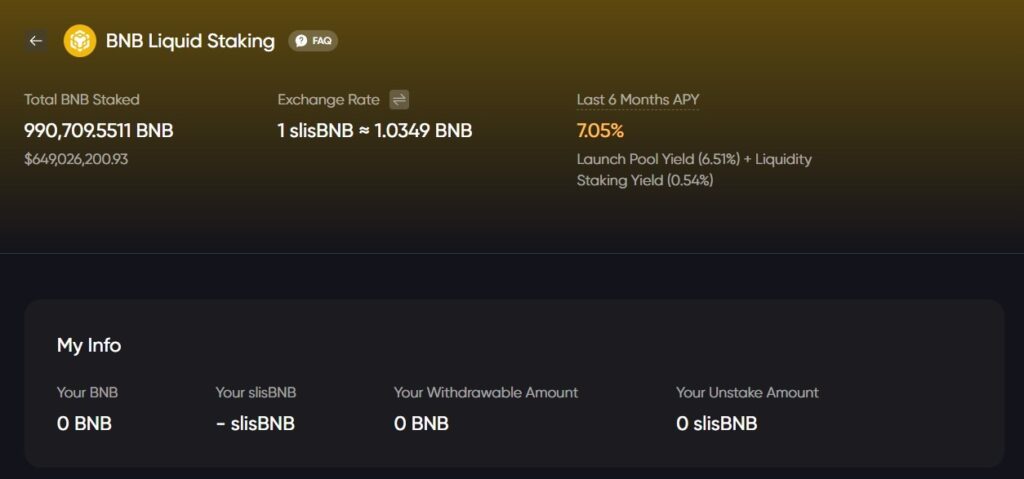
Task: Click the yellow BNB logo icon
Action: click(80, 41)
